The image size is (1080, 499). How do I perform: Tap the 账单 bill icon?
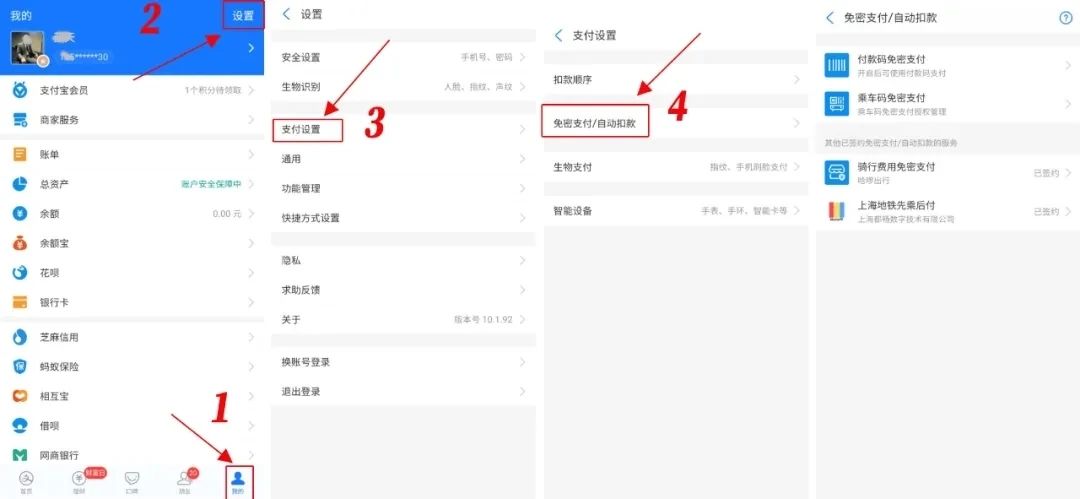point(20,154)
